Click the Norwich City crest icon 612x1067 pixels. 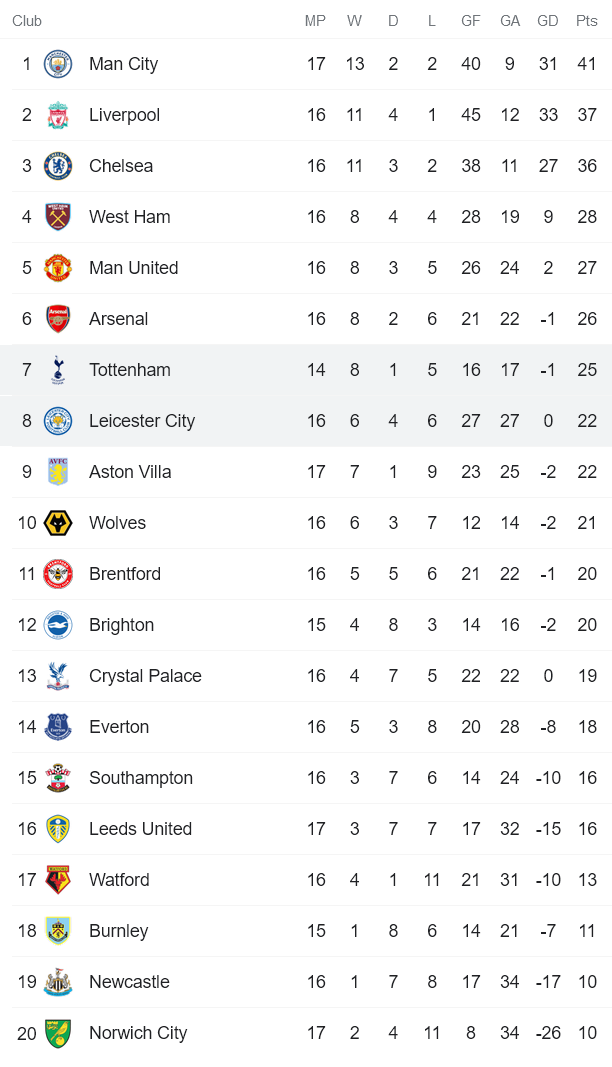(58, 1033)
